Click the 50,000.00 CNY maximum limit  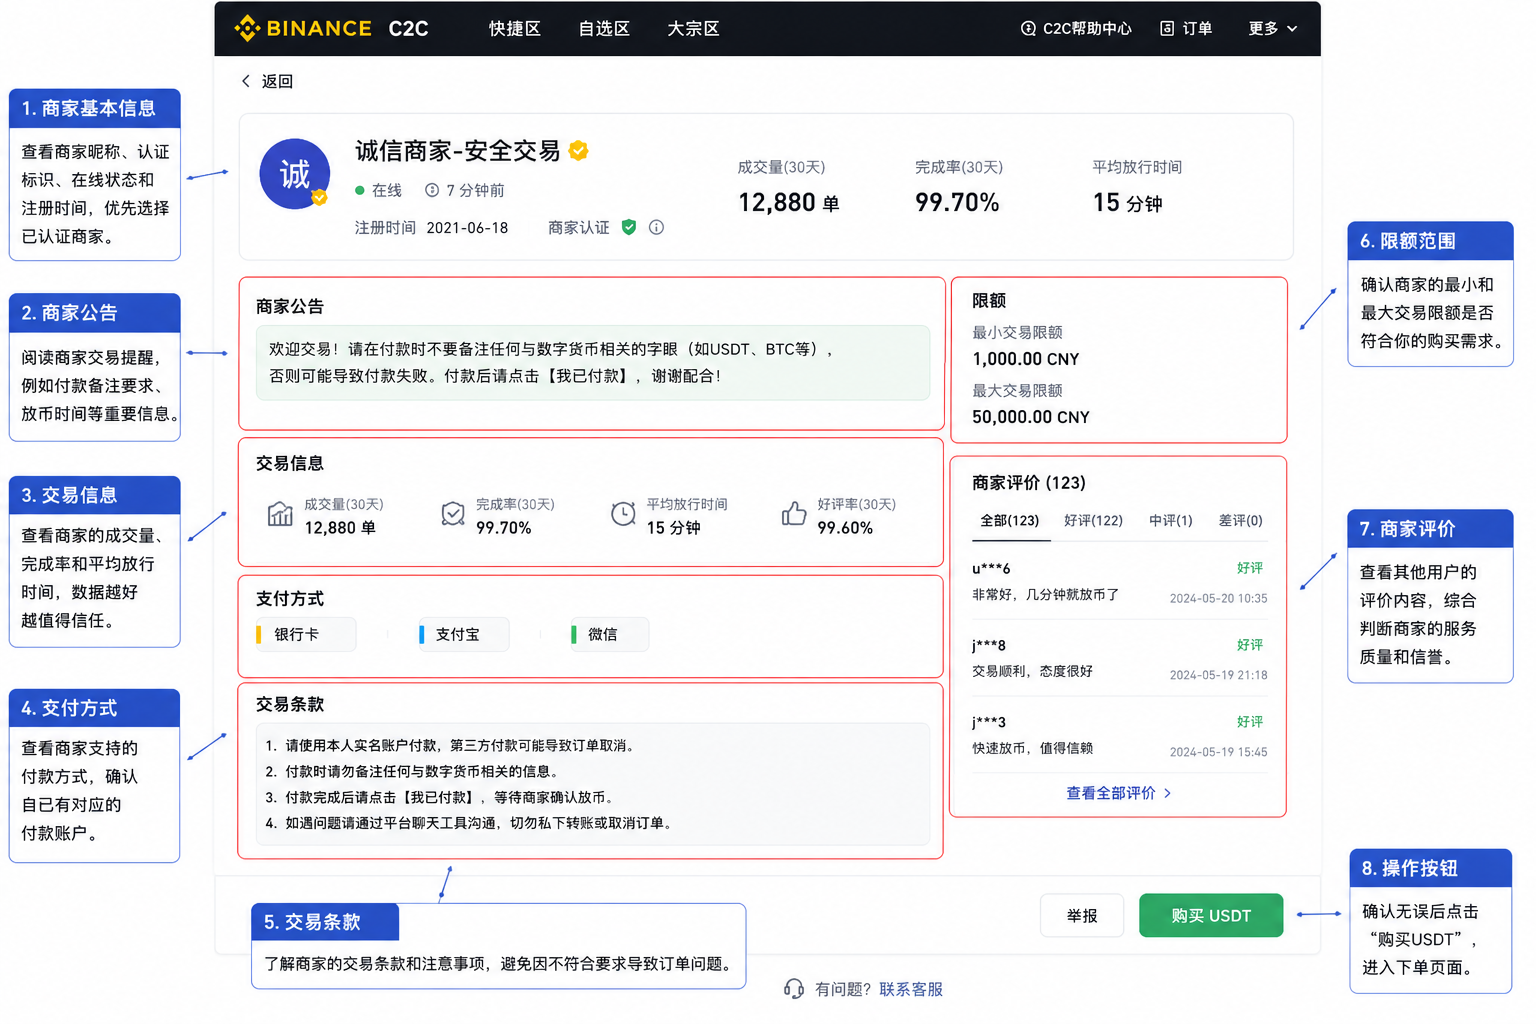1031,417
